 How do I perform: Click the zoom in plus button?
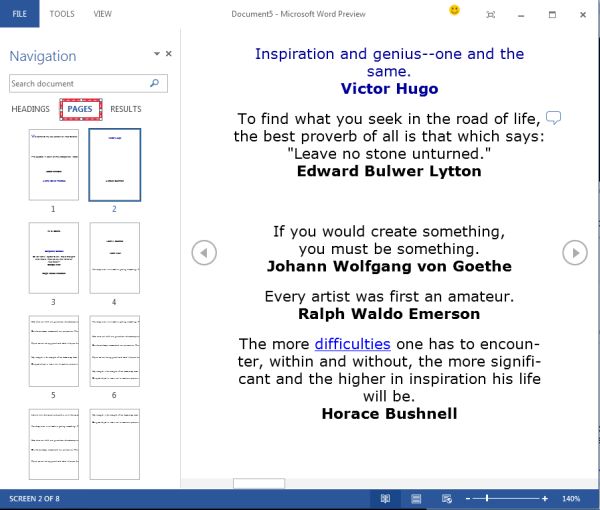point(545,499)
